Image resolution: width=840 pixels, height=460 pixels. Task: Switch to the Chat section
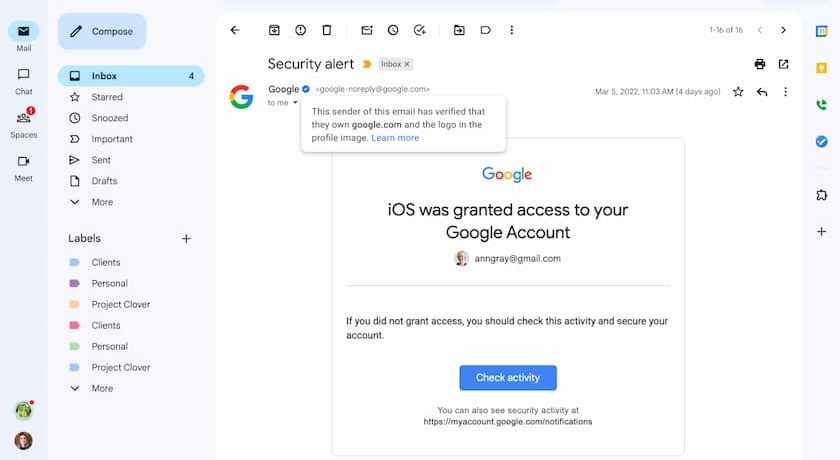(23, 80)
